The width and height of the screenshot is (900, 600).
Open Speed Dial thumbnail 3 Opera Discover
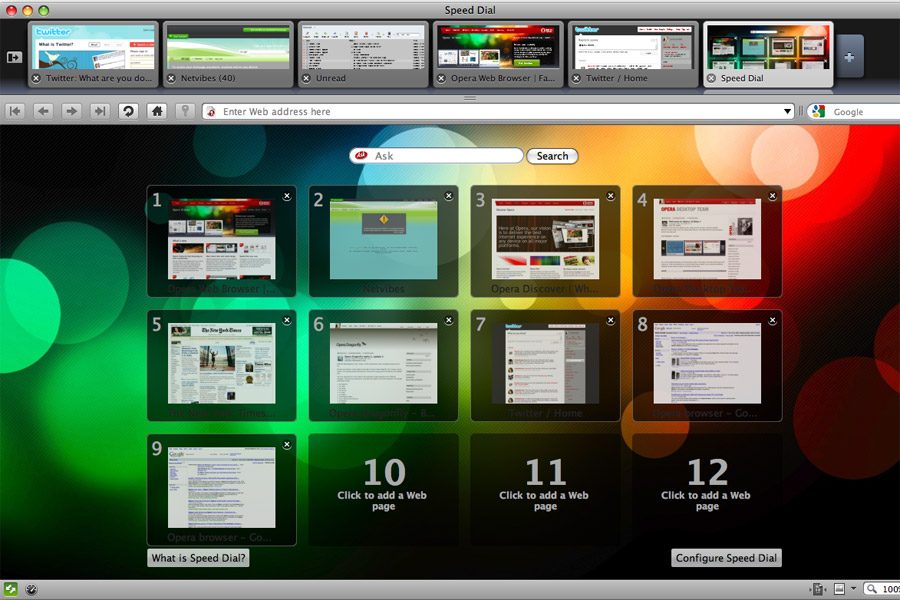(x=545, y=239)
